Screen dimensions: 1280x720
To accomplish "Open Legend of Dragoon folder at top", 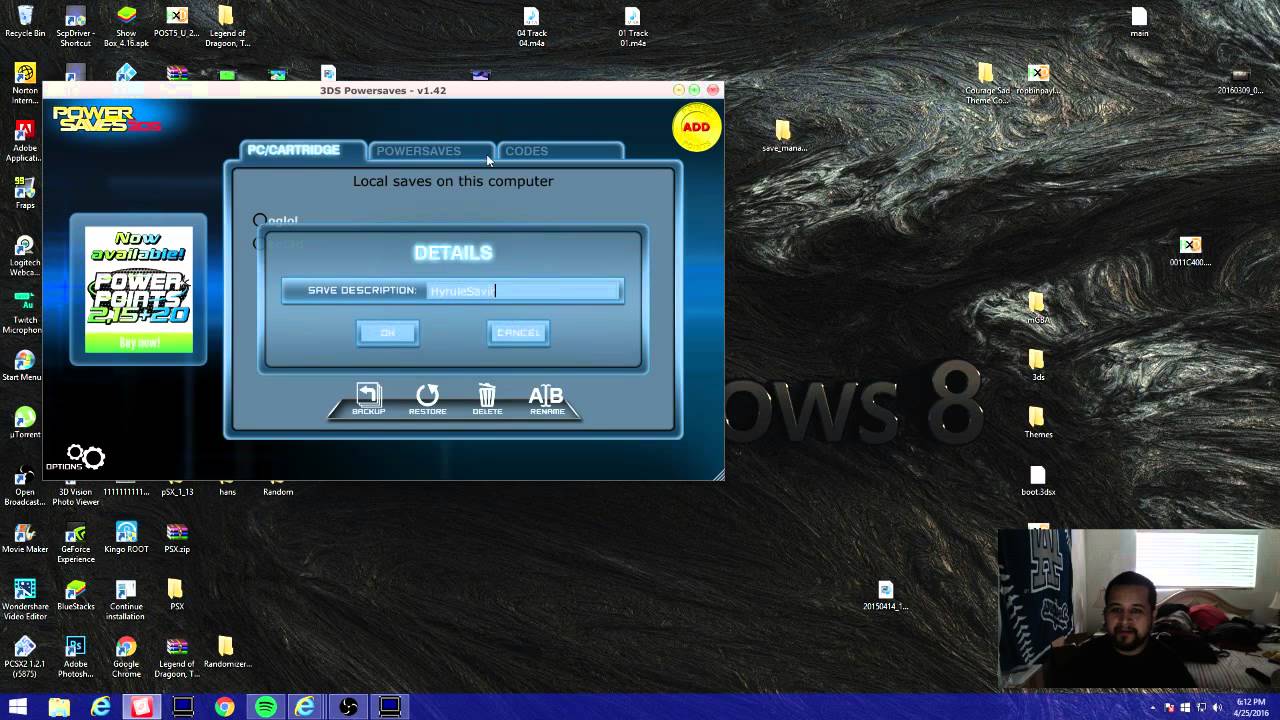I will [x=226, y=26].
